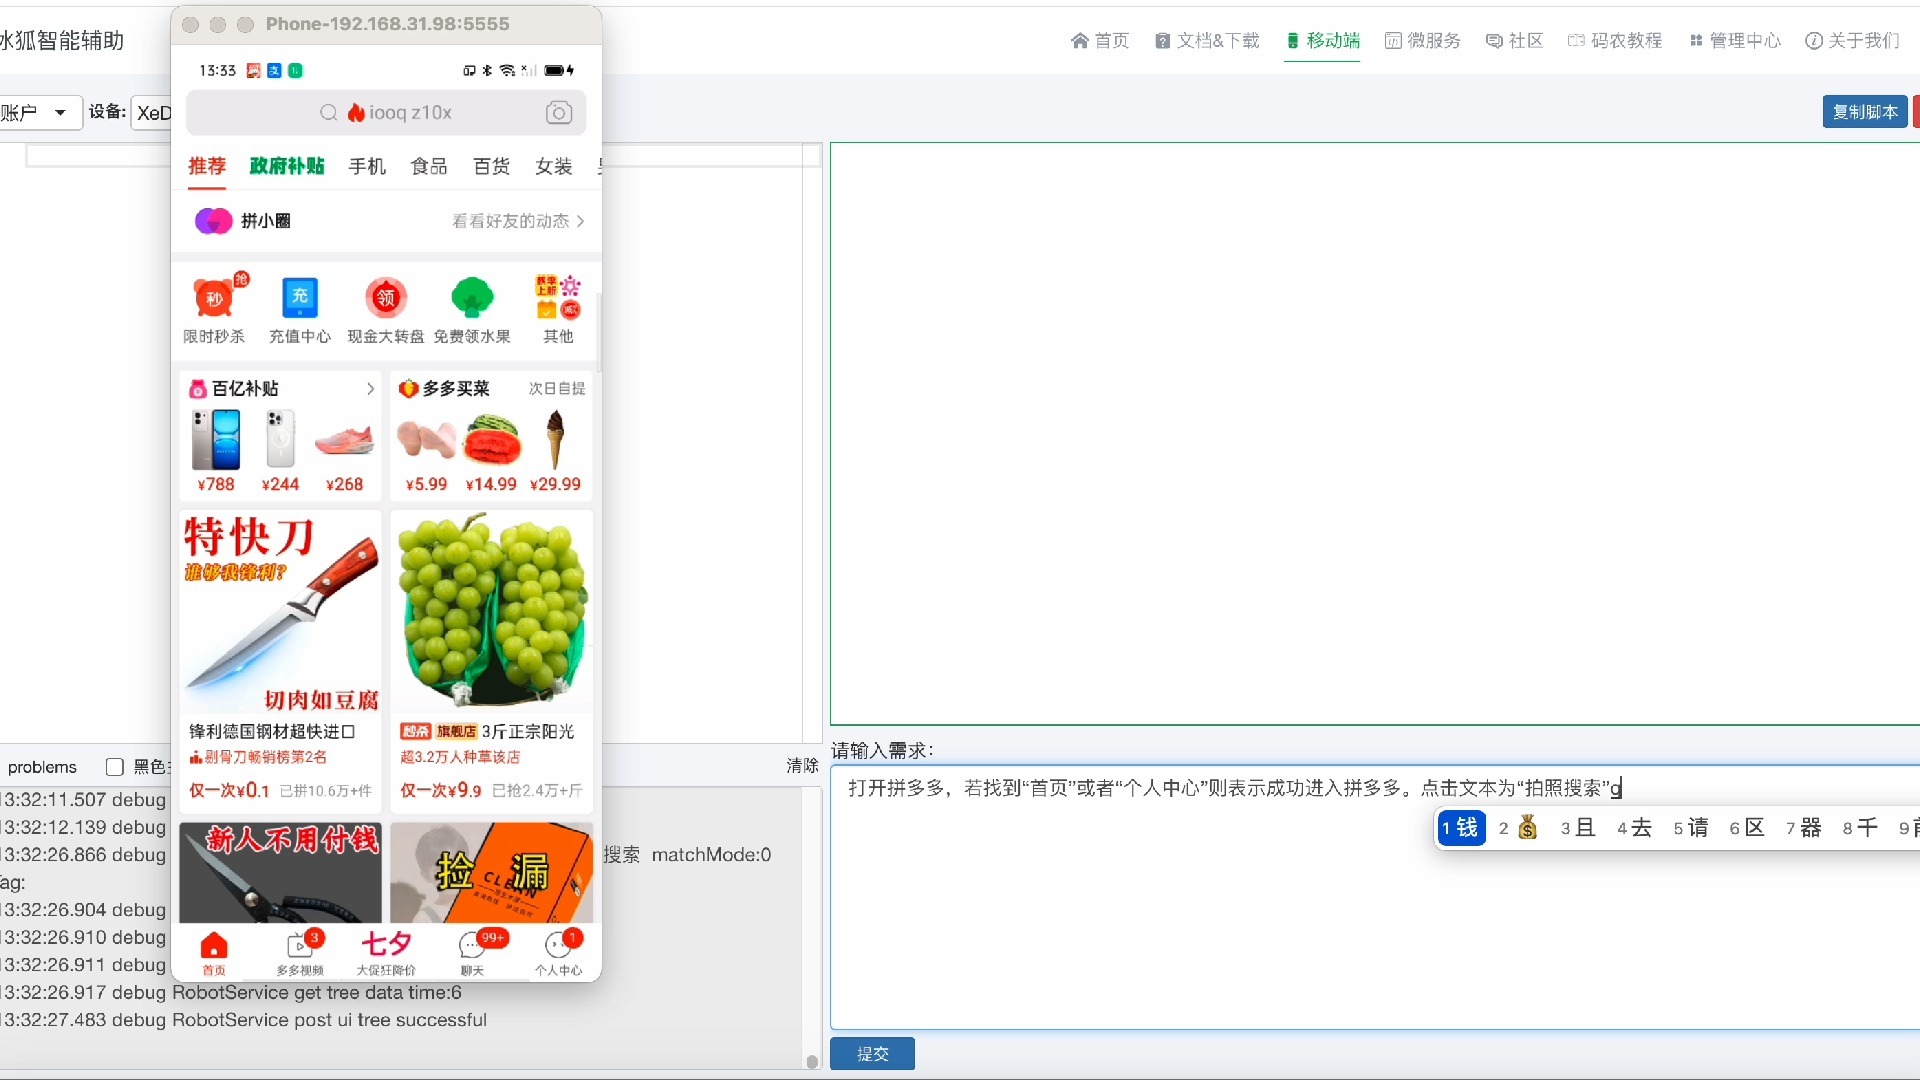
Task: Open the 捡漏 product card
Action: (x=491, y=872)
